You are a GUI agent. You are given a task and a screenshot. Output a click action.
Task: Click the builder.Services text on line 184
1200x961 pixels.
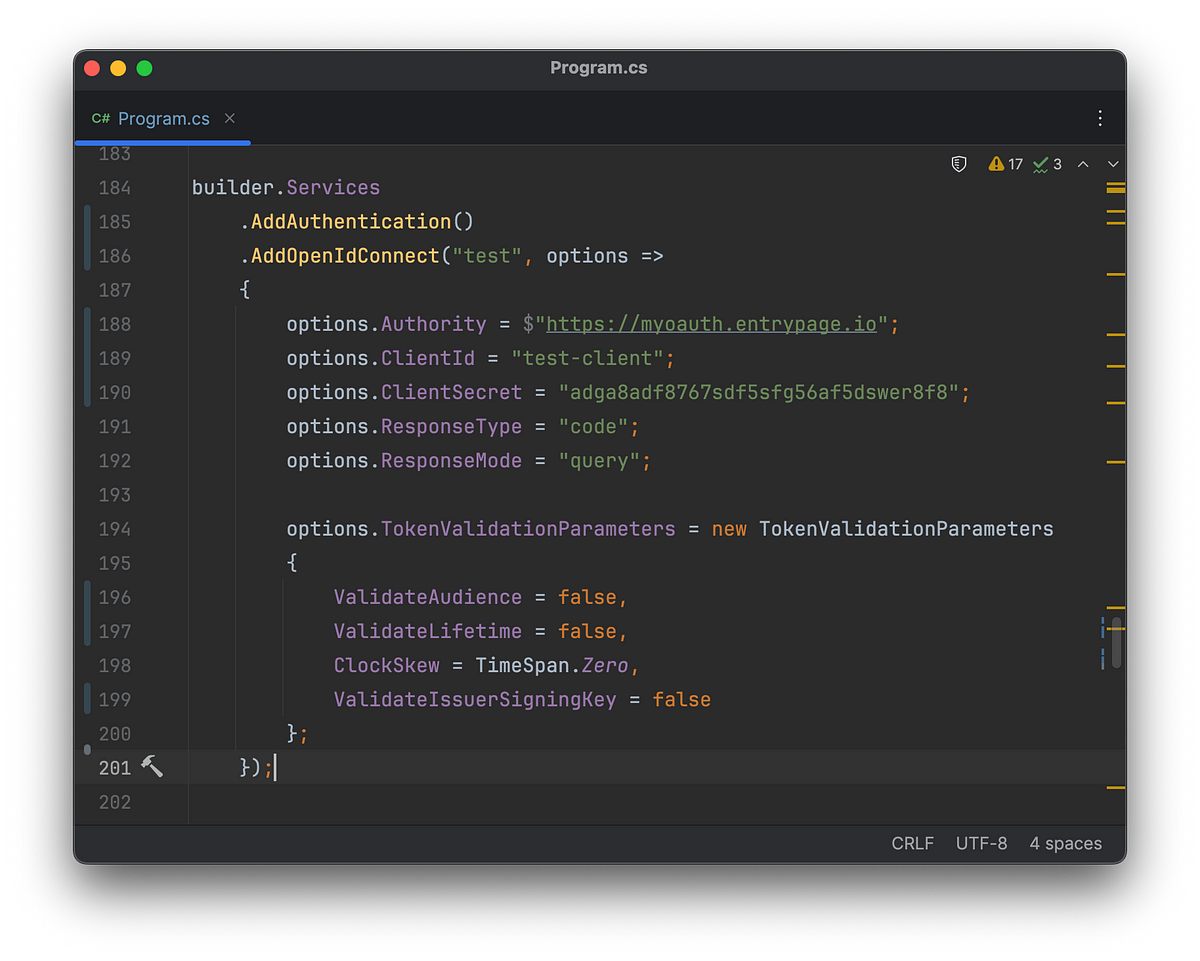click(x=286, y=188)
